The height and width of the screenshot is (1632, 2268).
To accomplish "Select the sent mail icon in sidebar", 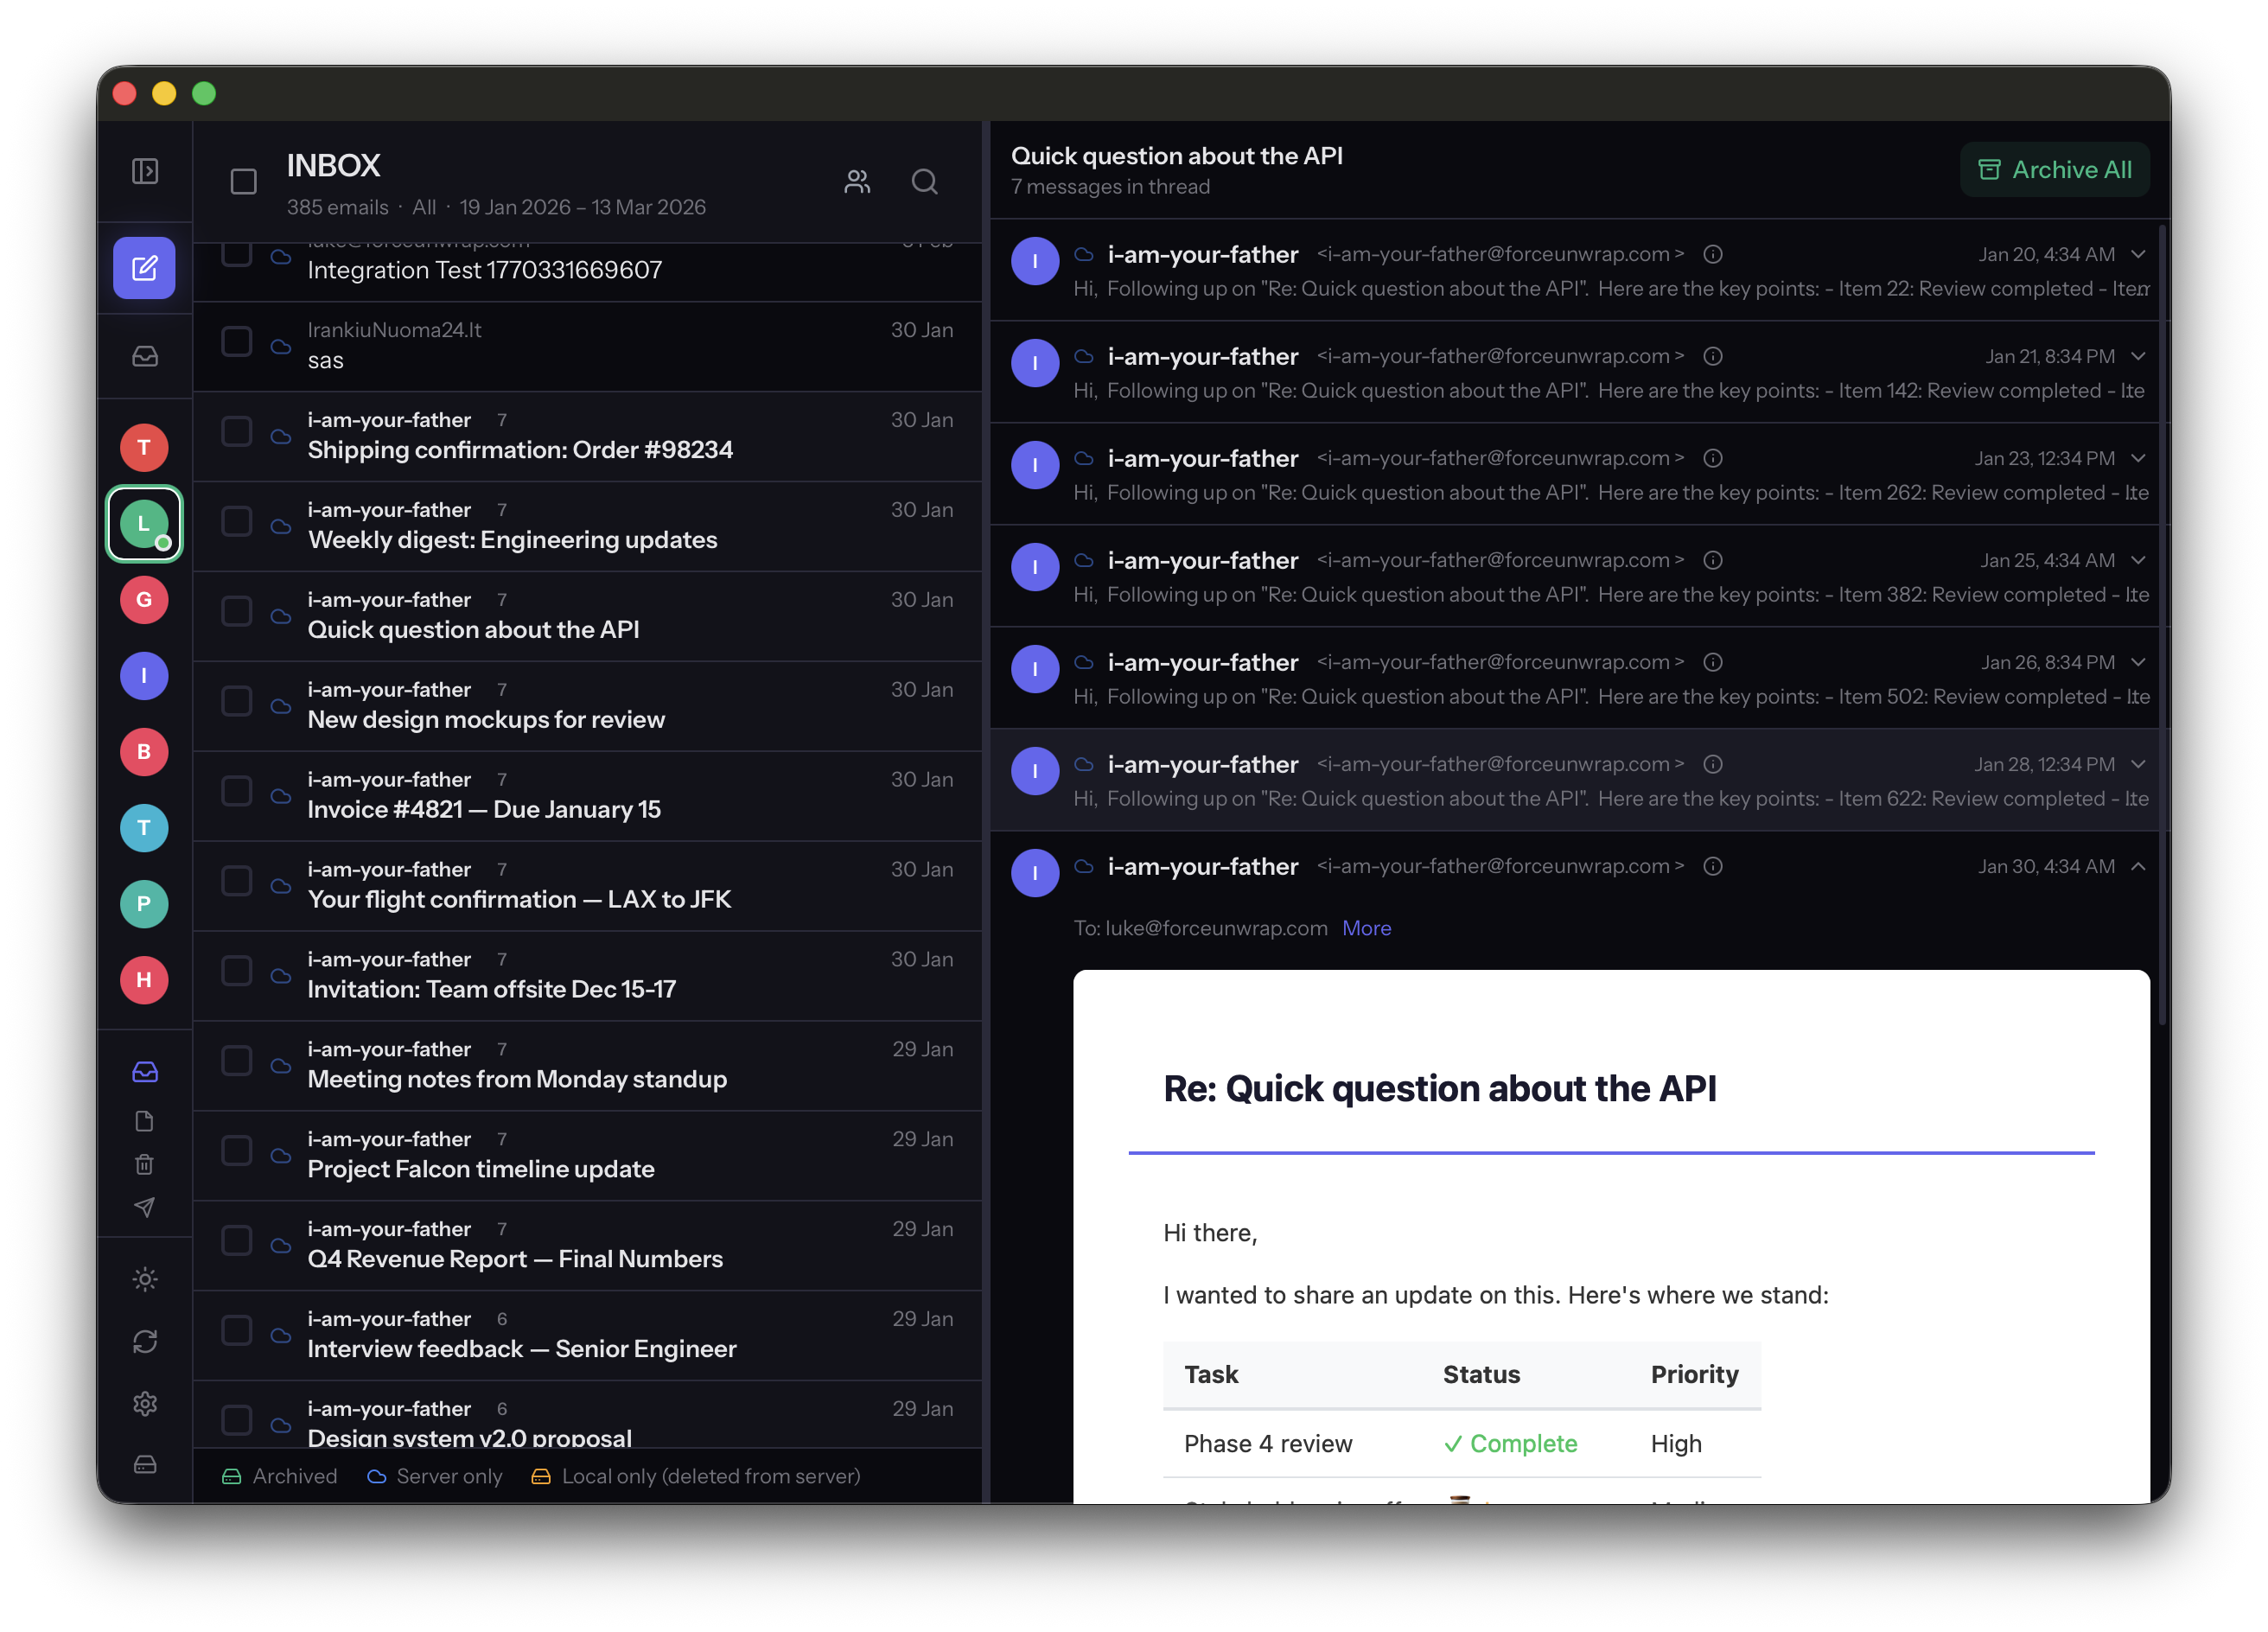I will 144,1207.
